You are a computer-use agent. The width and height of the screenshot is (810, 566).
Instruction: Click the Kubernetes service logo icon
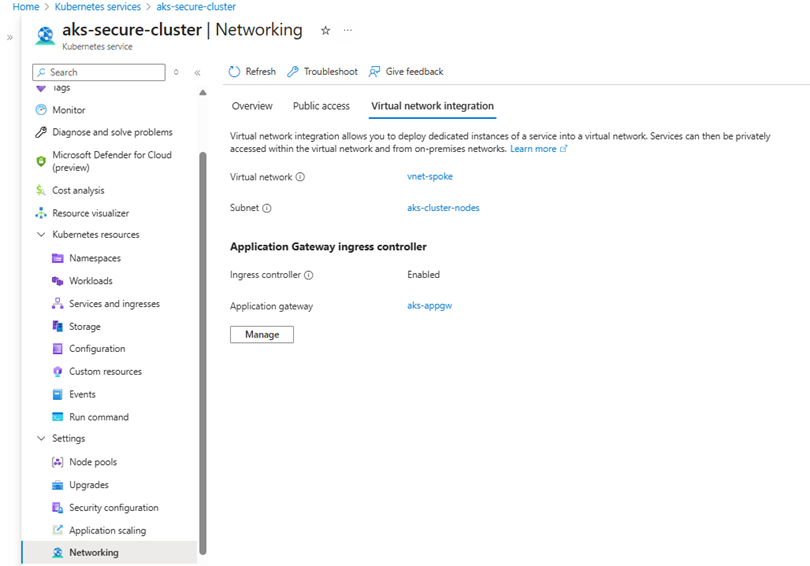(45, 36)
